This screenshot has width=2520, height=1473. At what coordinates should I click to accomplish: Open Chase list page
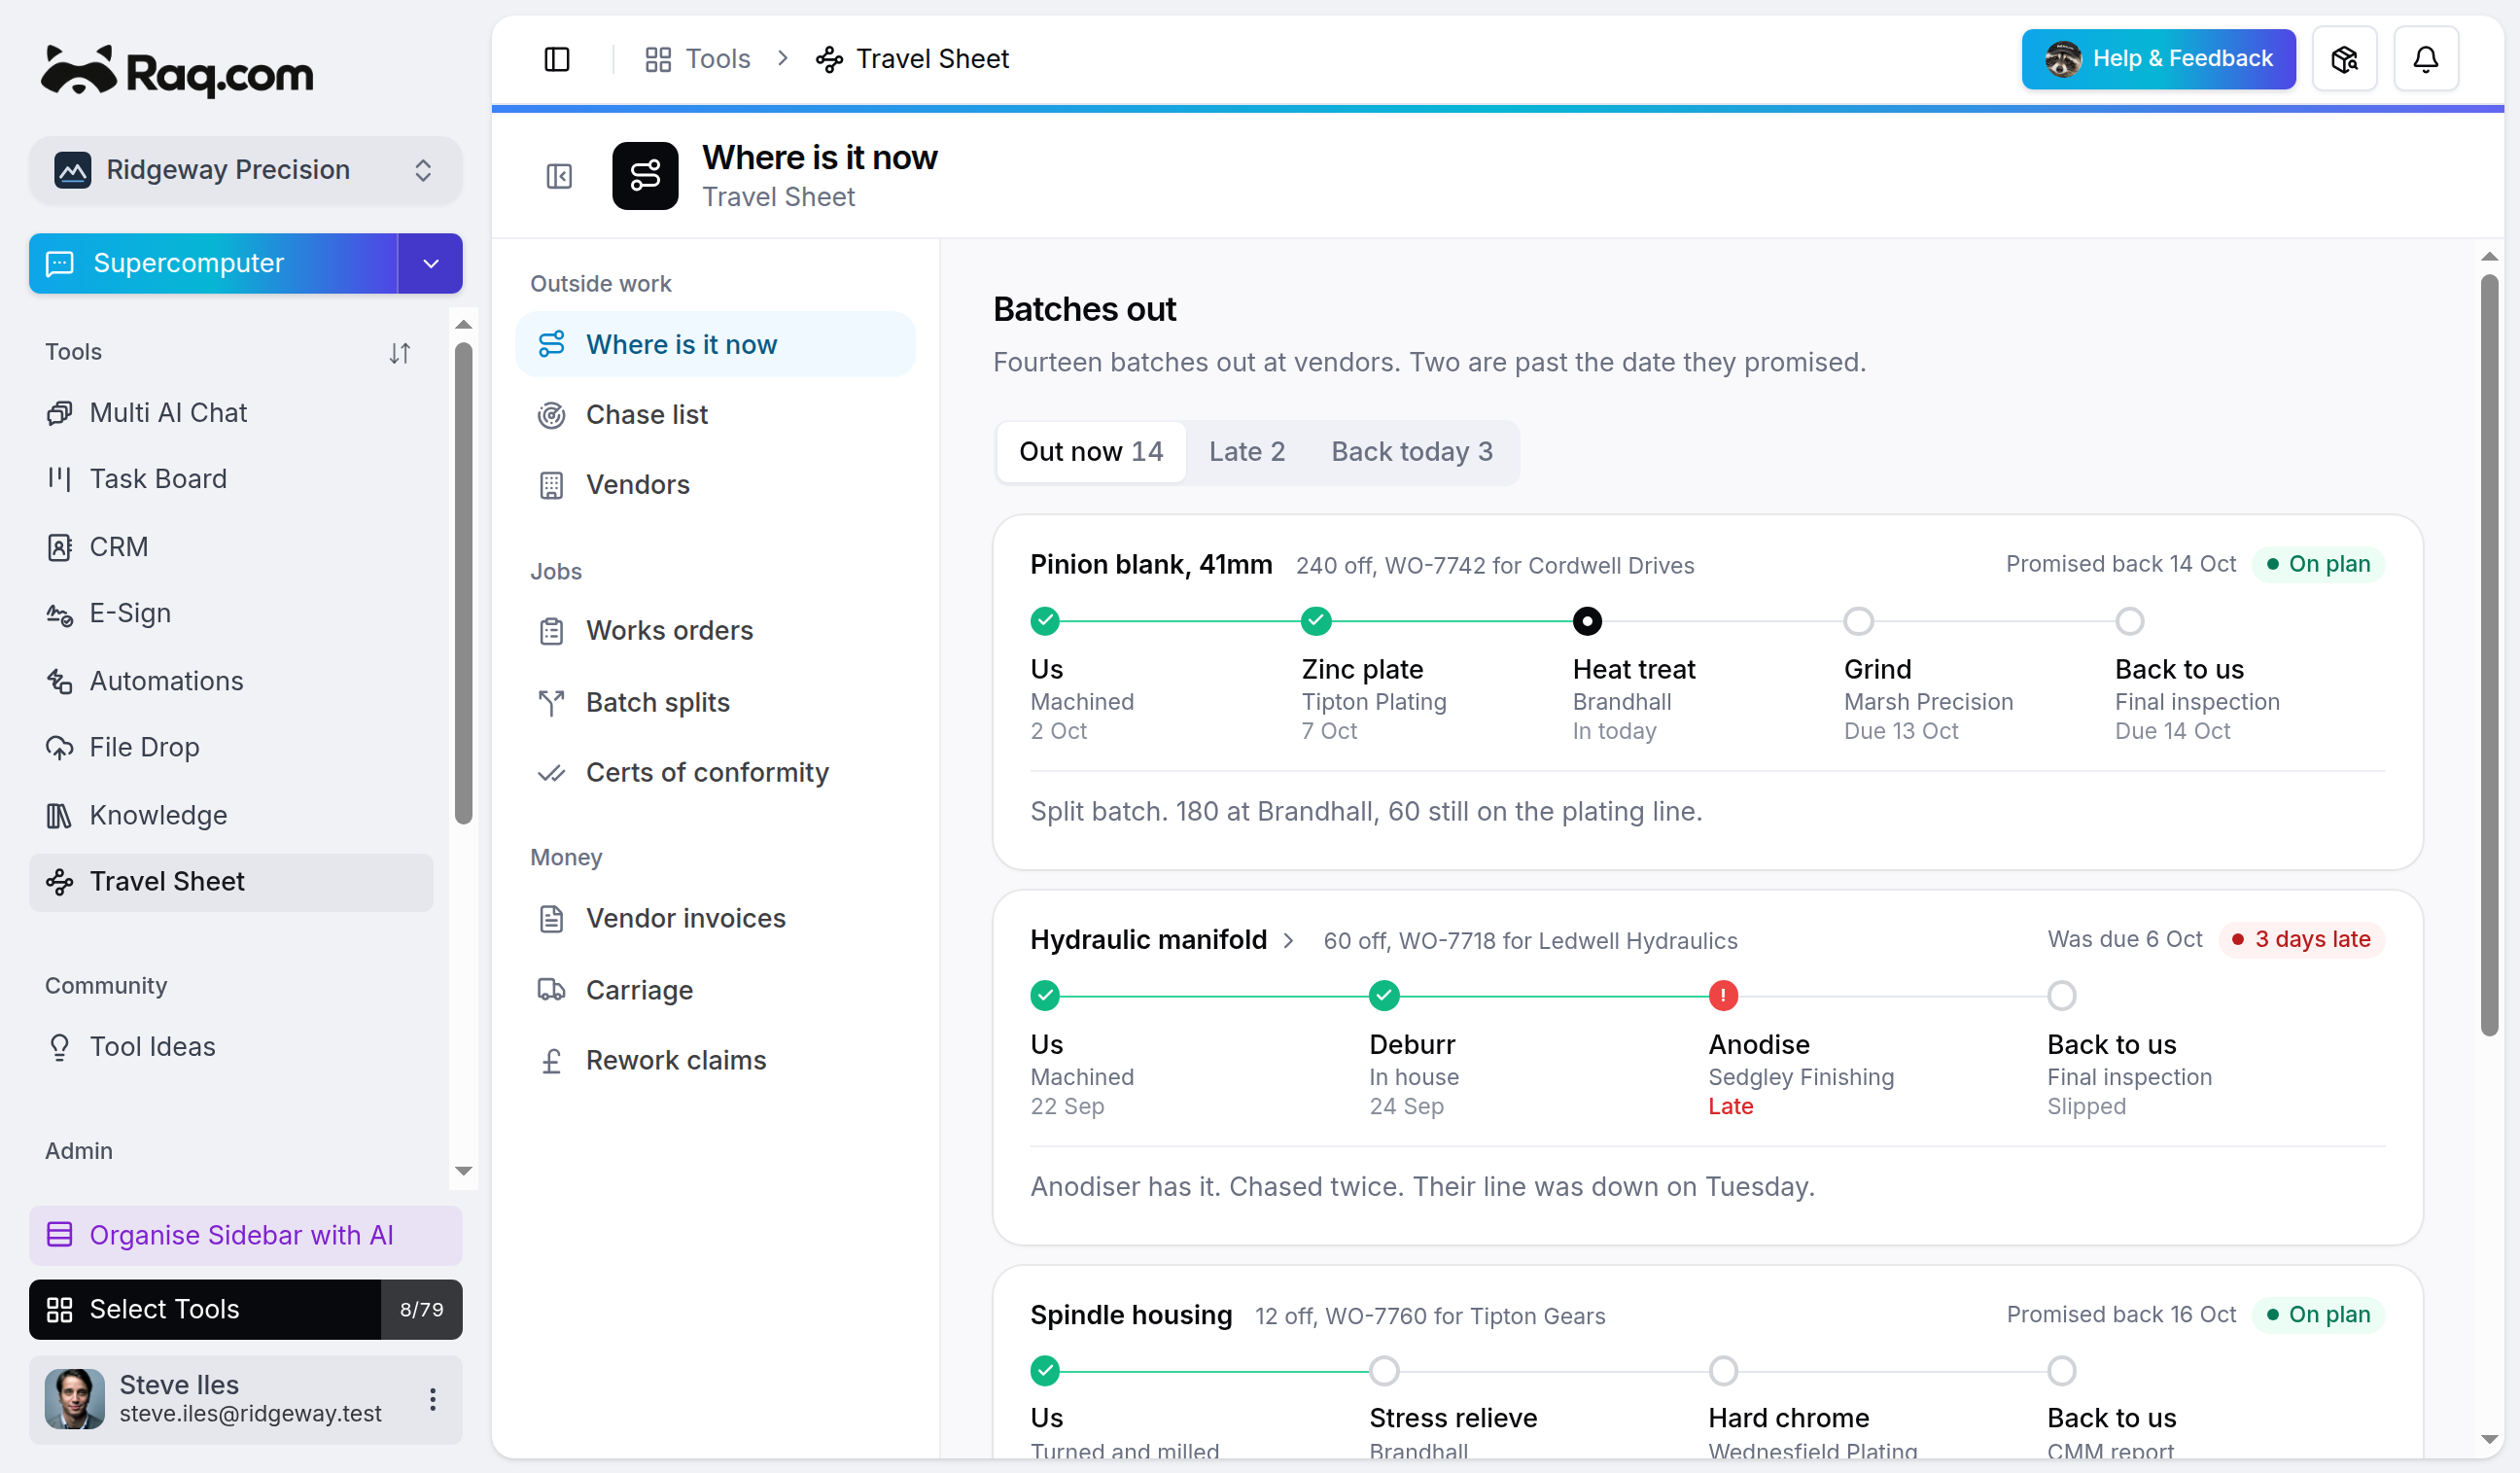tap(715, 414)
